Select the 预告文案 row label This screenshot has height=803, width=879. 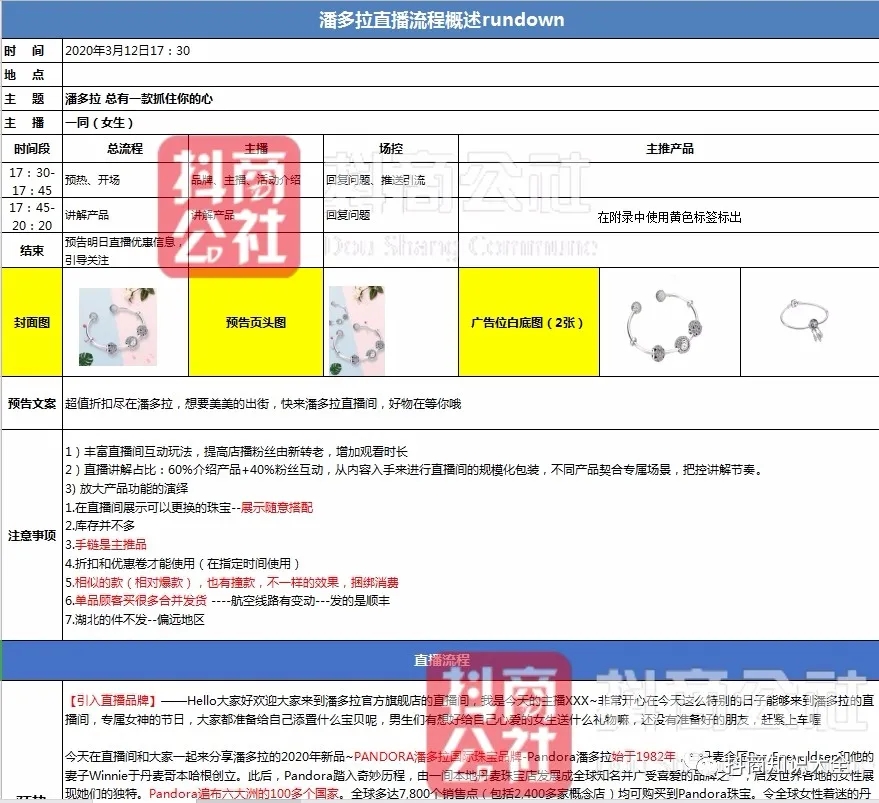click(32, 403)
